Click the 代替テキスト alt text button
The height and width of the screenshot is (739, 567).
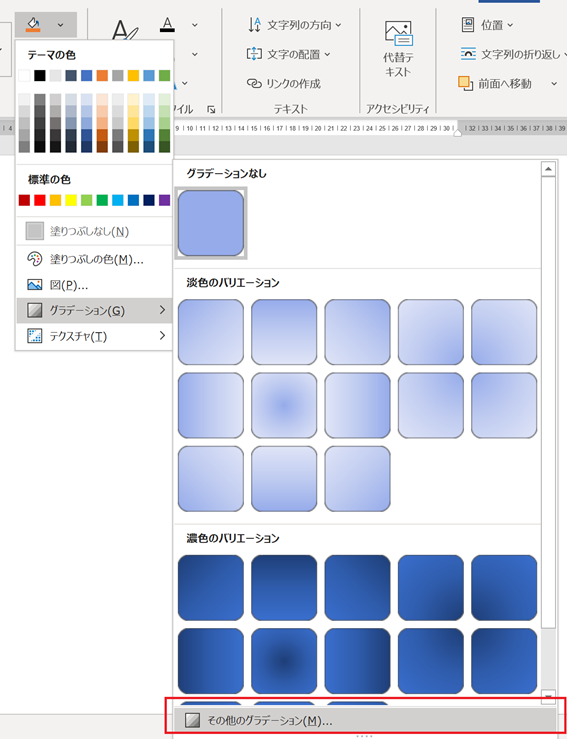click(398, 49)
